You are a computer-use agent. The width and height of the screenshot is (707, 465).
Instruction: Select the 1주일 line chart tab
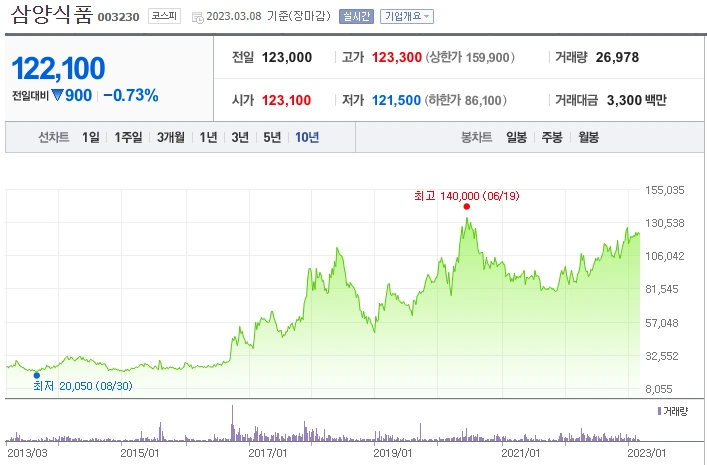(128, 137)
